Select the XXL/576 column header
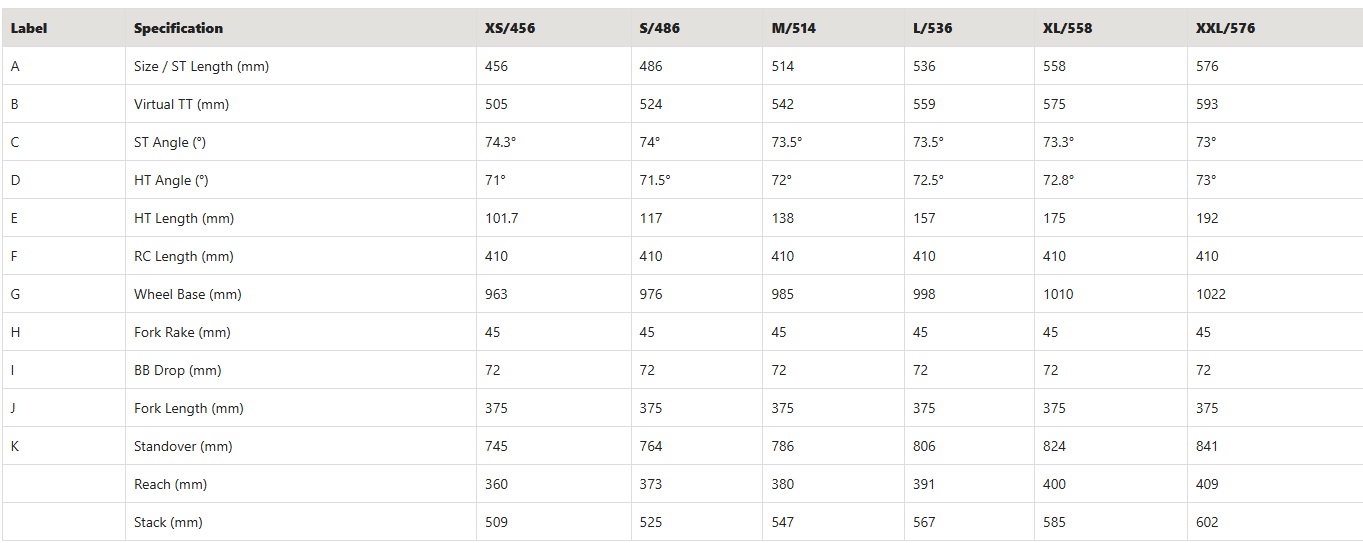 [1225, 28]
